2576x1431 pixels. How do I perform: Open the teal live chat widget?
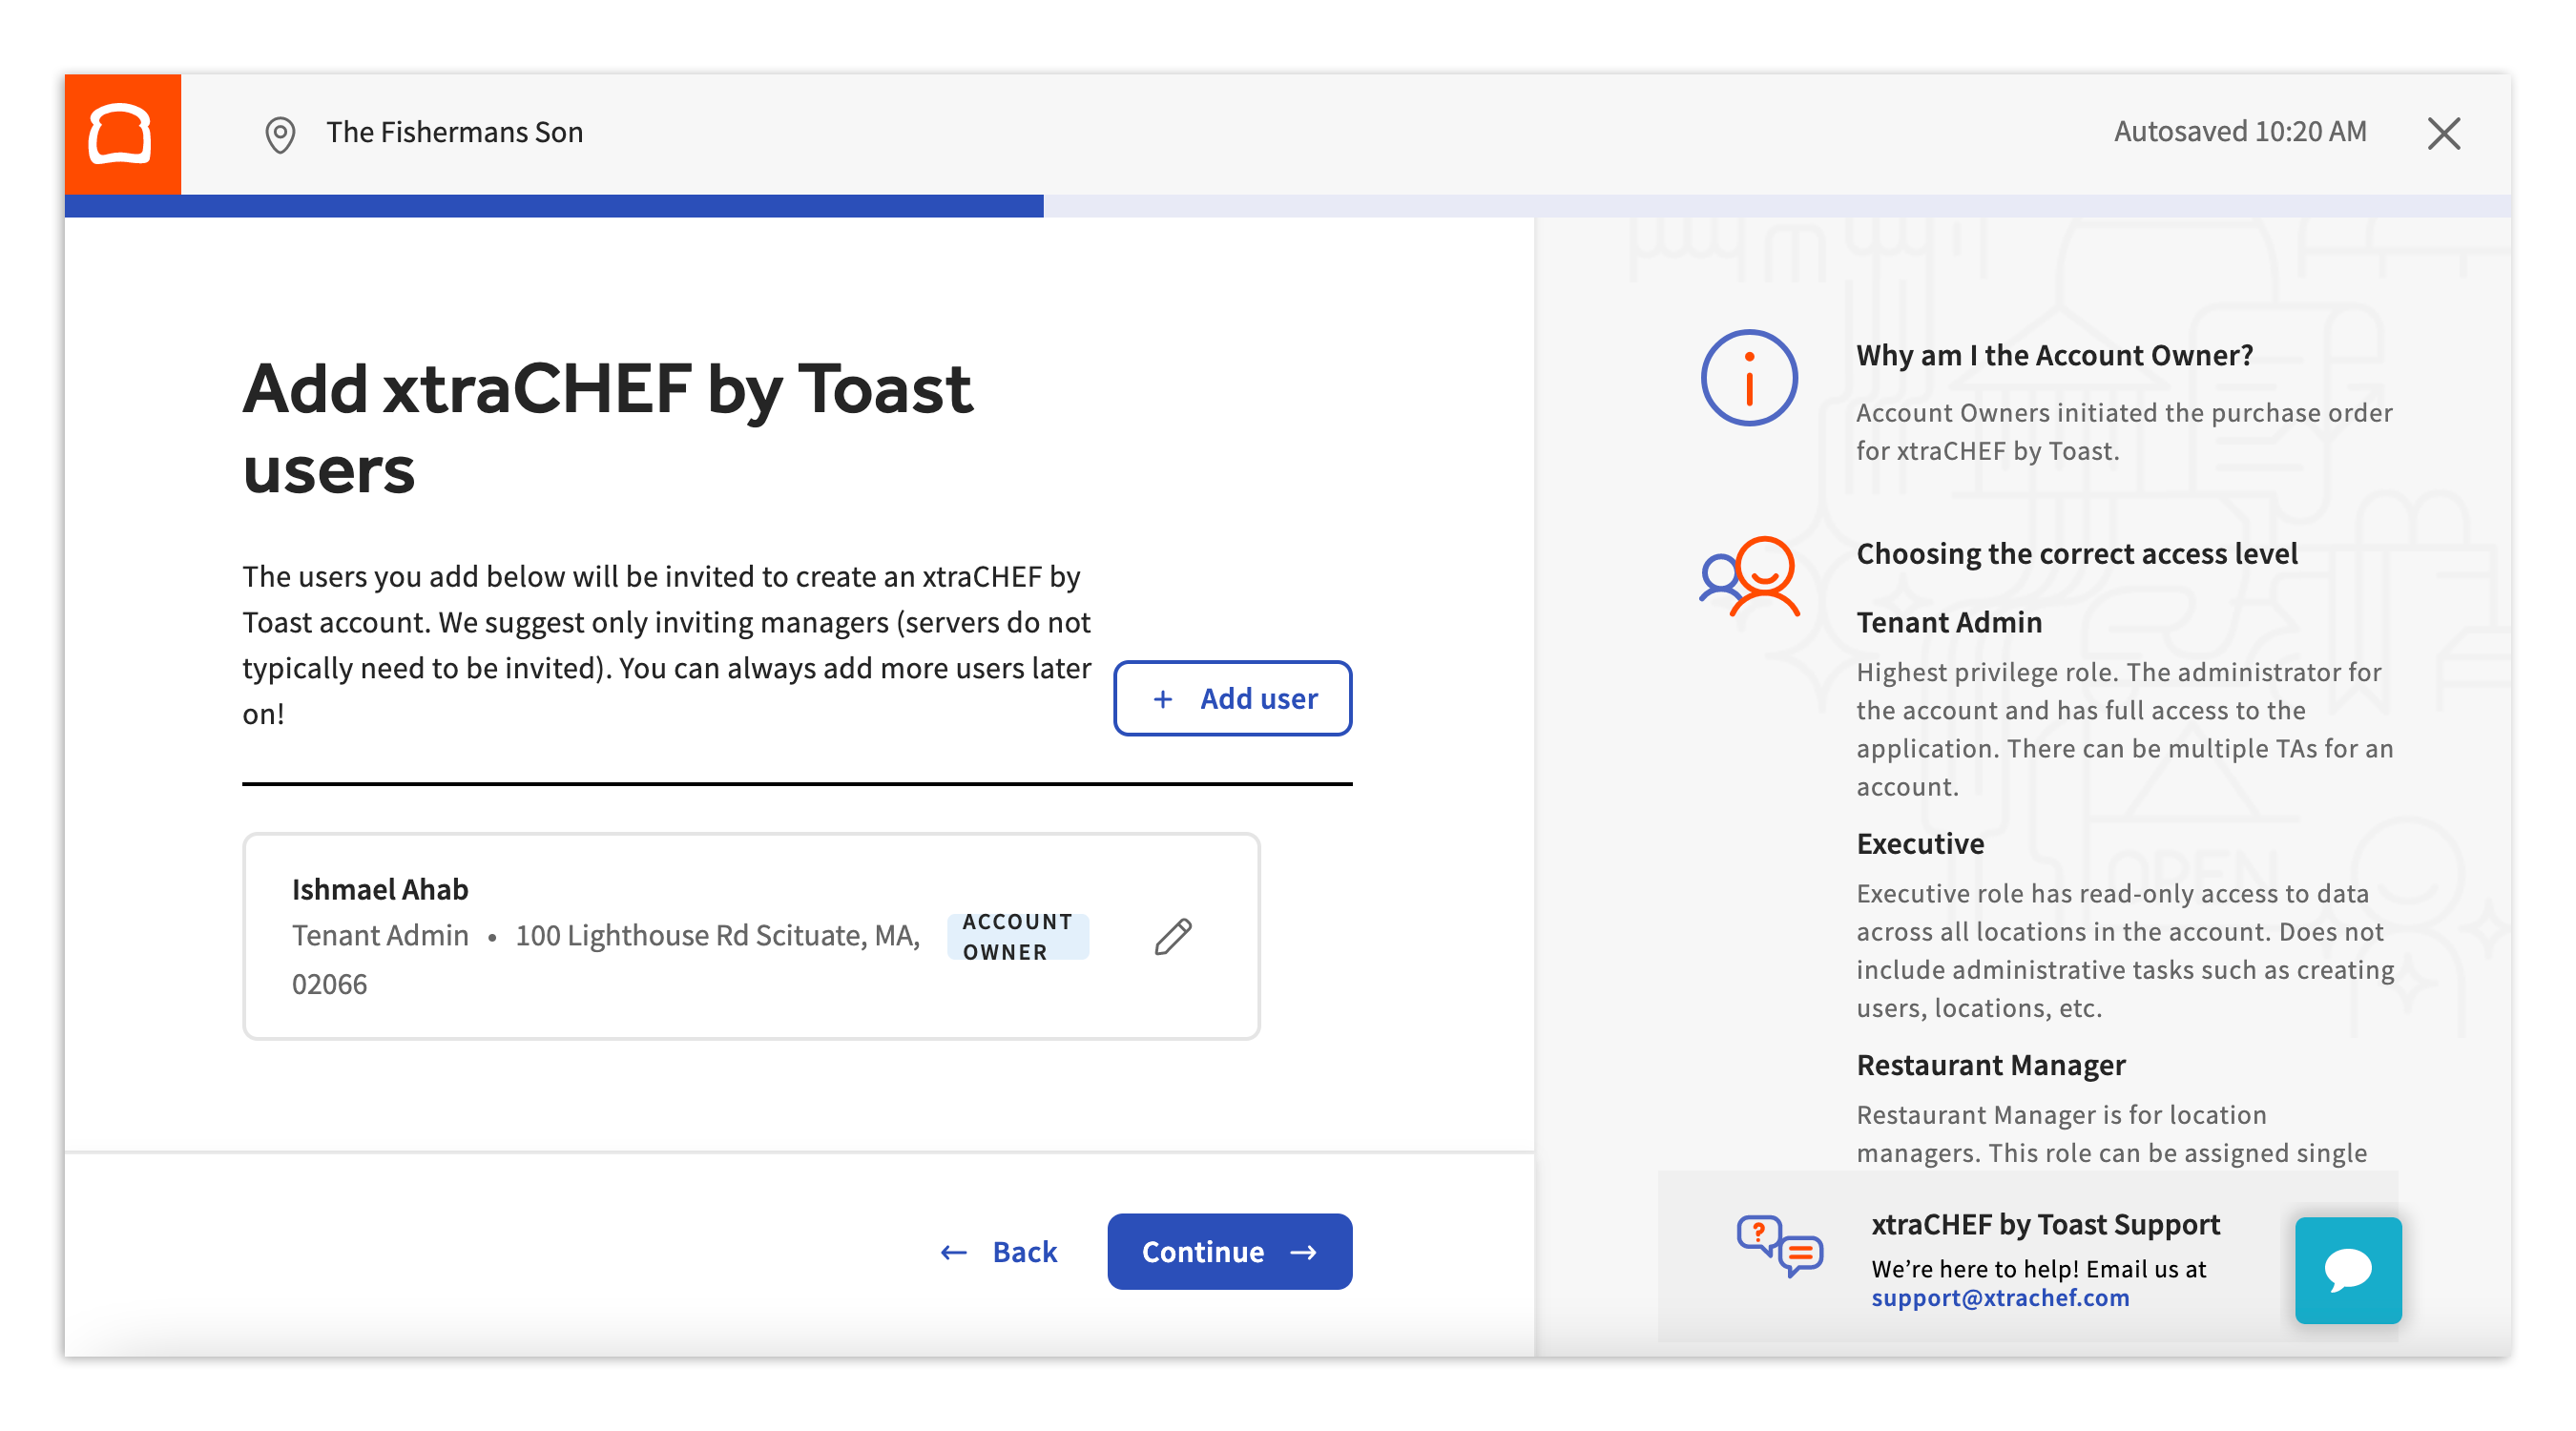[x=2347, y=1269]
